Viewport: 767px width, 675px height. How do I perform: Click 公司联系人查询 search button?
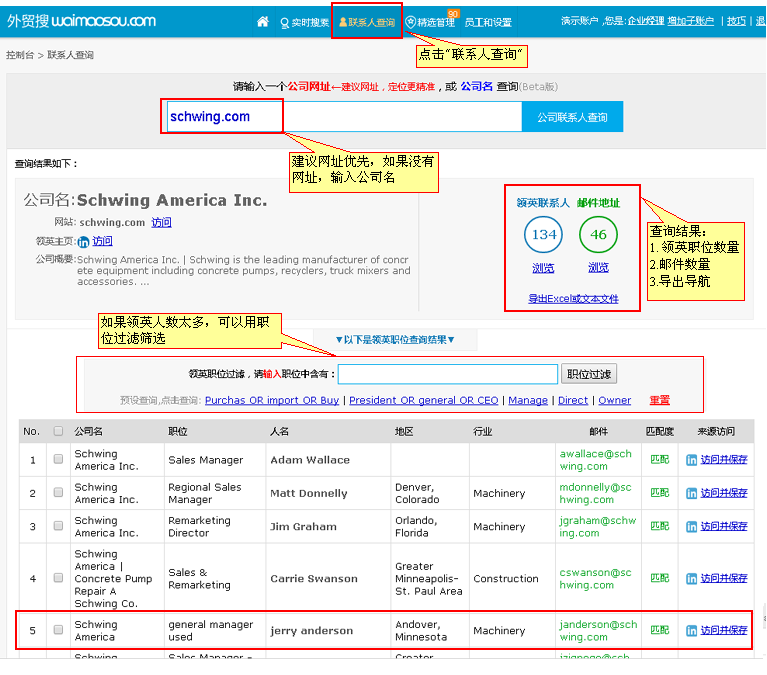tap(572, 117)
